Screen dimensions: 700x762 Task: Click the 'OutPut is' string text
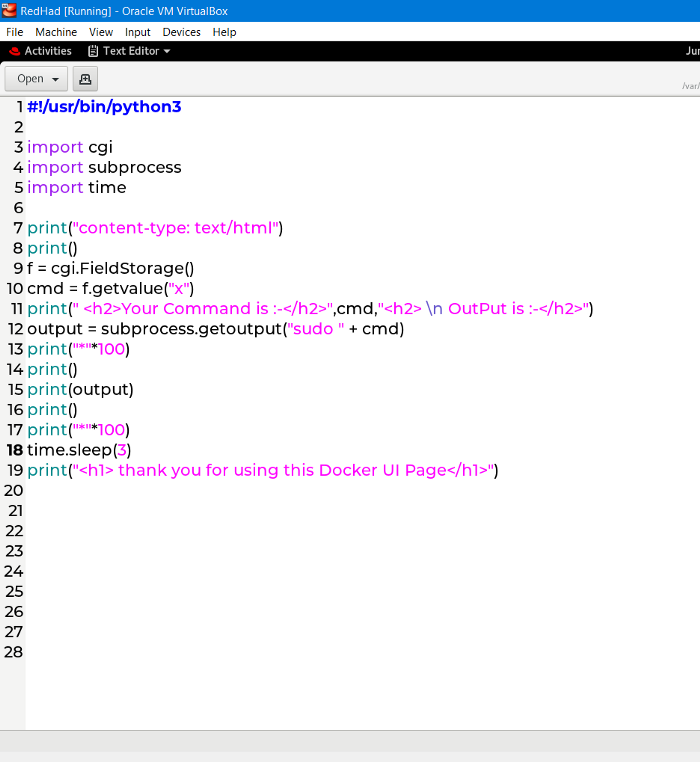(x=486, y=309)
